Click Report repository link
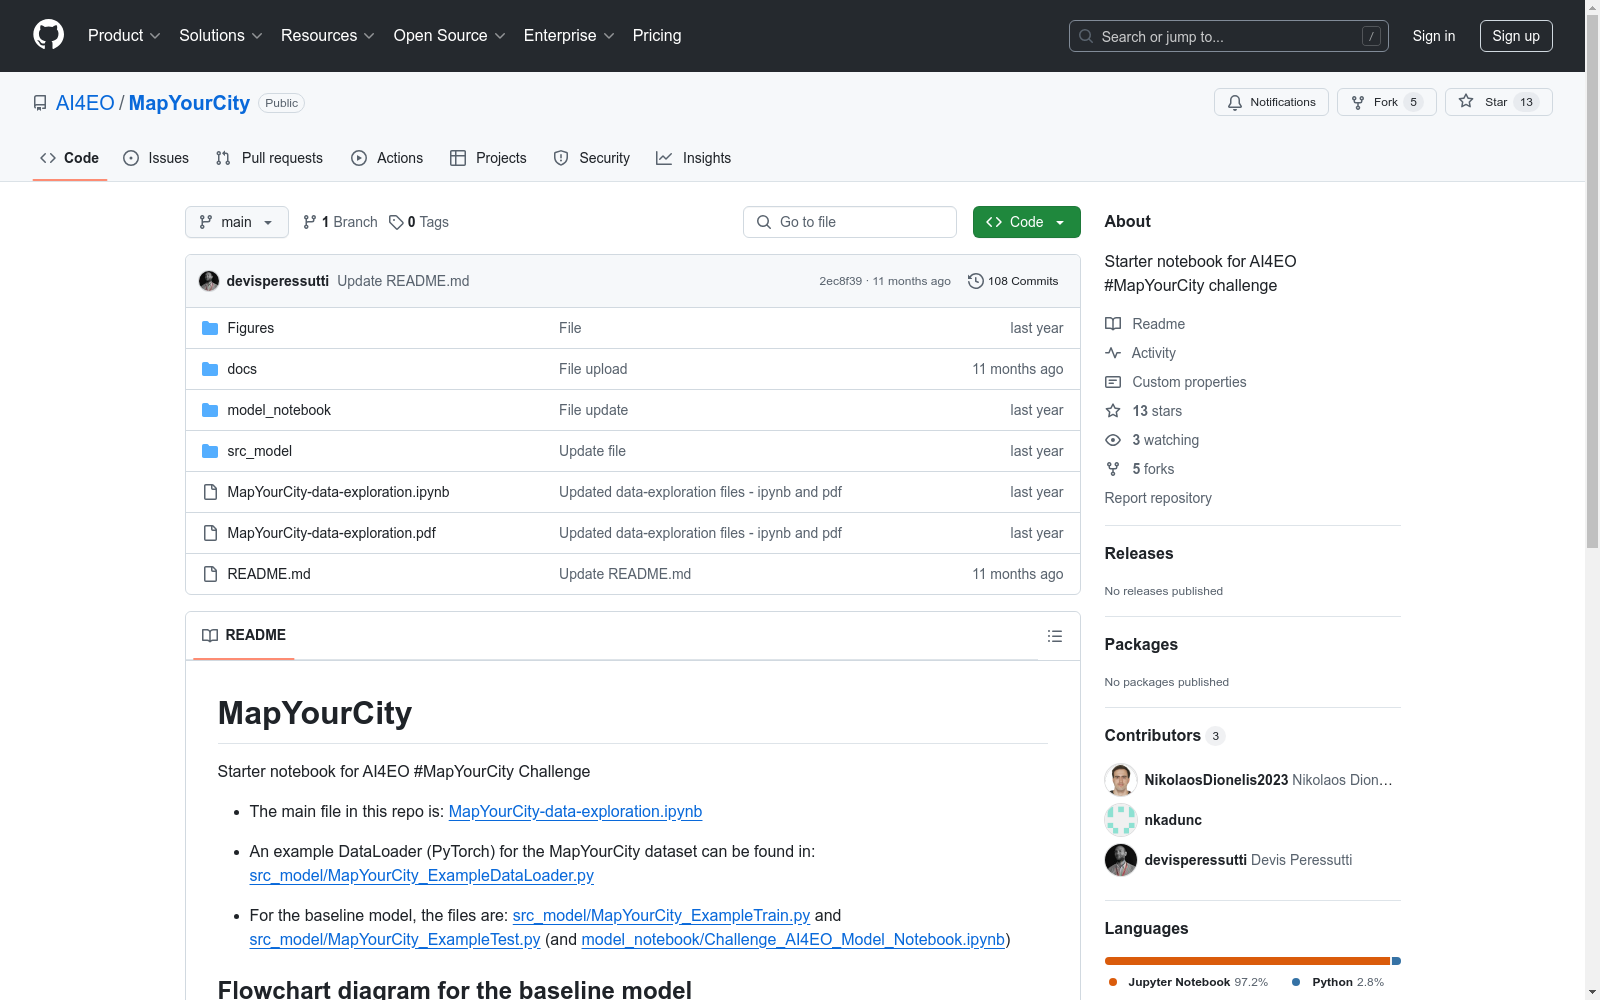This screenshot has width=1600, height=1000. click(1158, 498)
